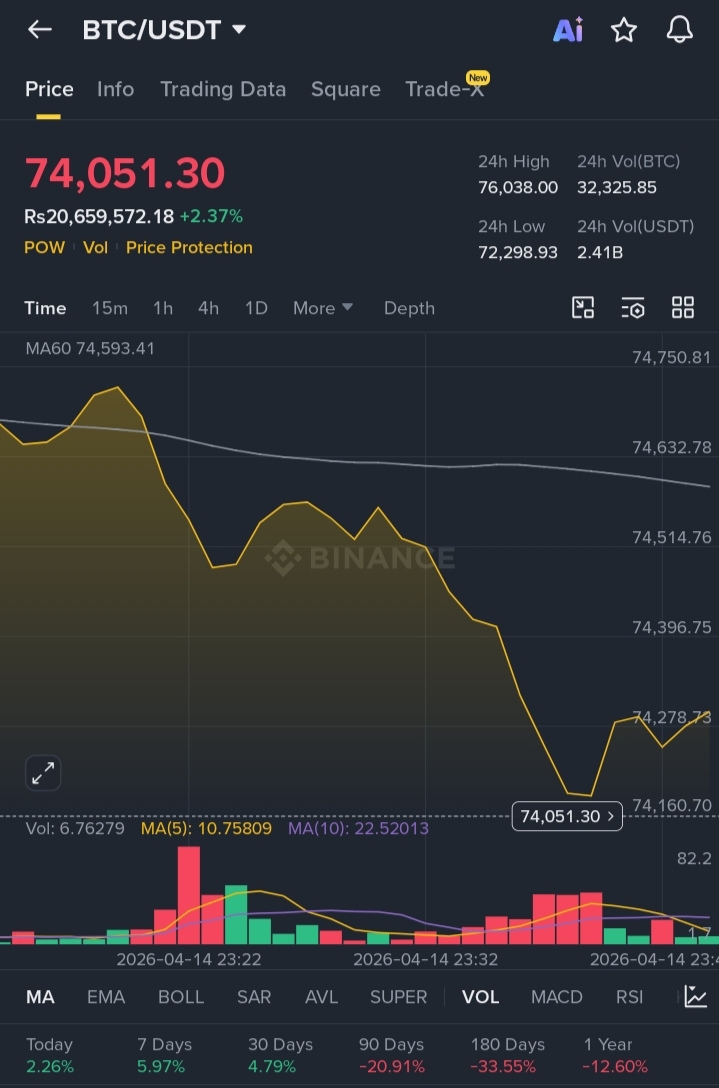Open the Square tab
The image size is (719, 1088).
click(346, 89)
